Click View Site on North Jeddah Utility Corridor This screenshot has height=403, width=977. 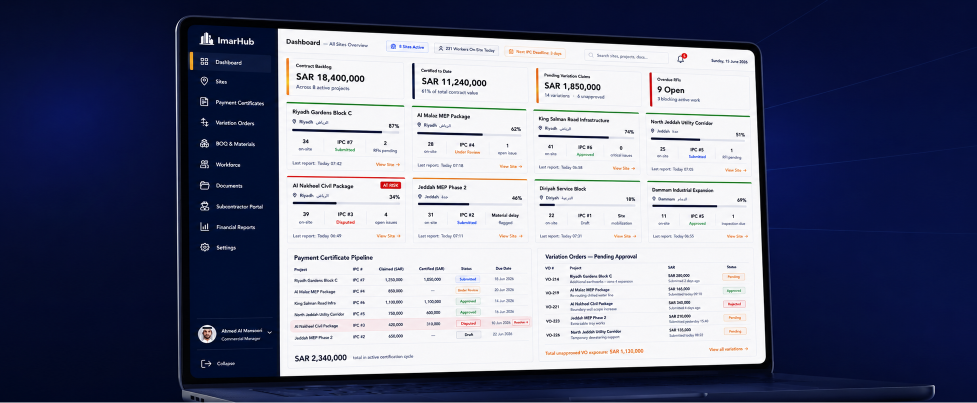[x=735, y=170]
